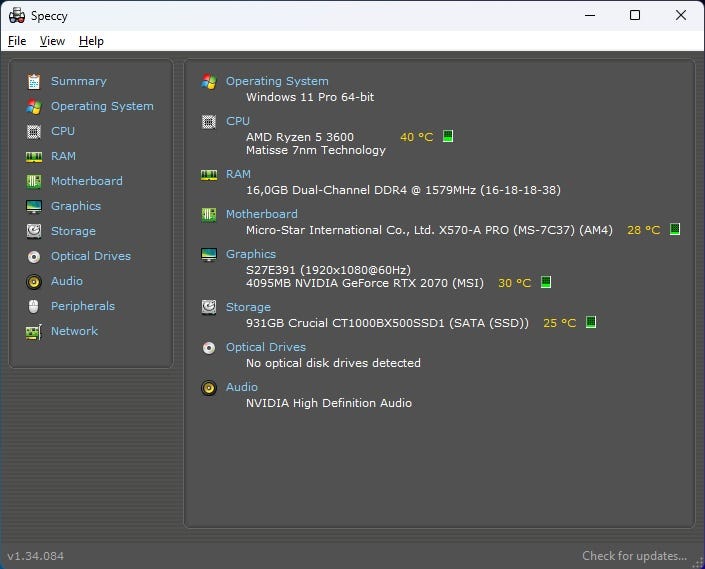Click the Storage hard drive icon in sidebar
This screenshot has height=569, width=705.
(34, 231)
